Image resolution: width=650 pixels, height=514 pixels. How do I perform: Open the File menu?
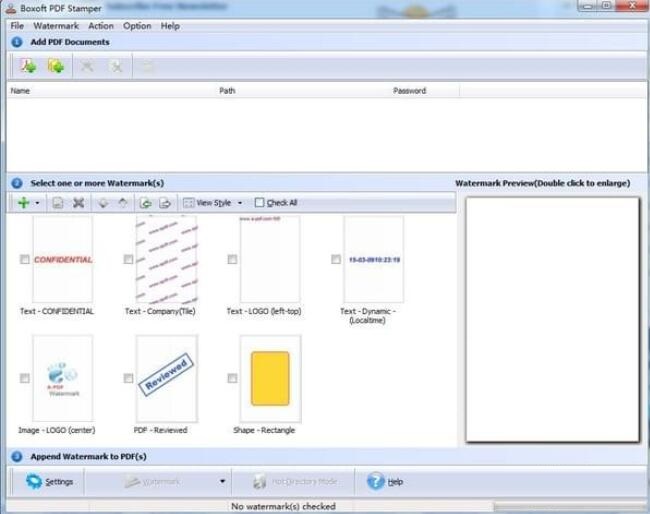click(17, 26)
